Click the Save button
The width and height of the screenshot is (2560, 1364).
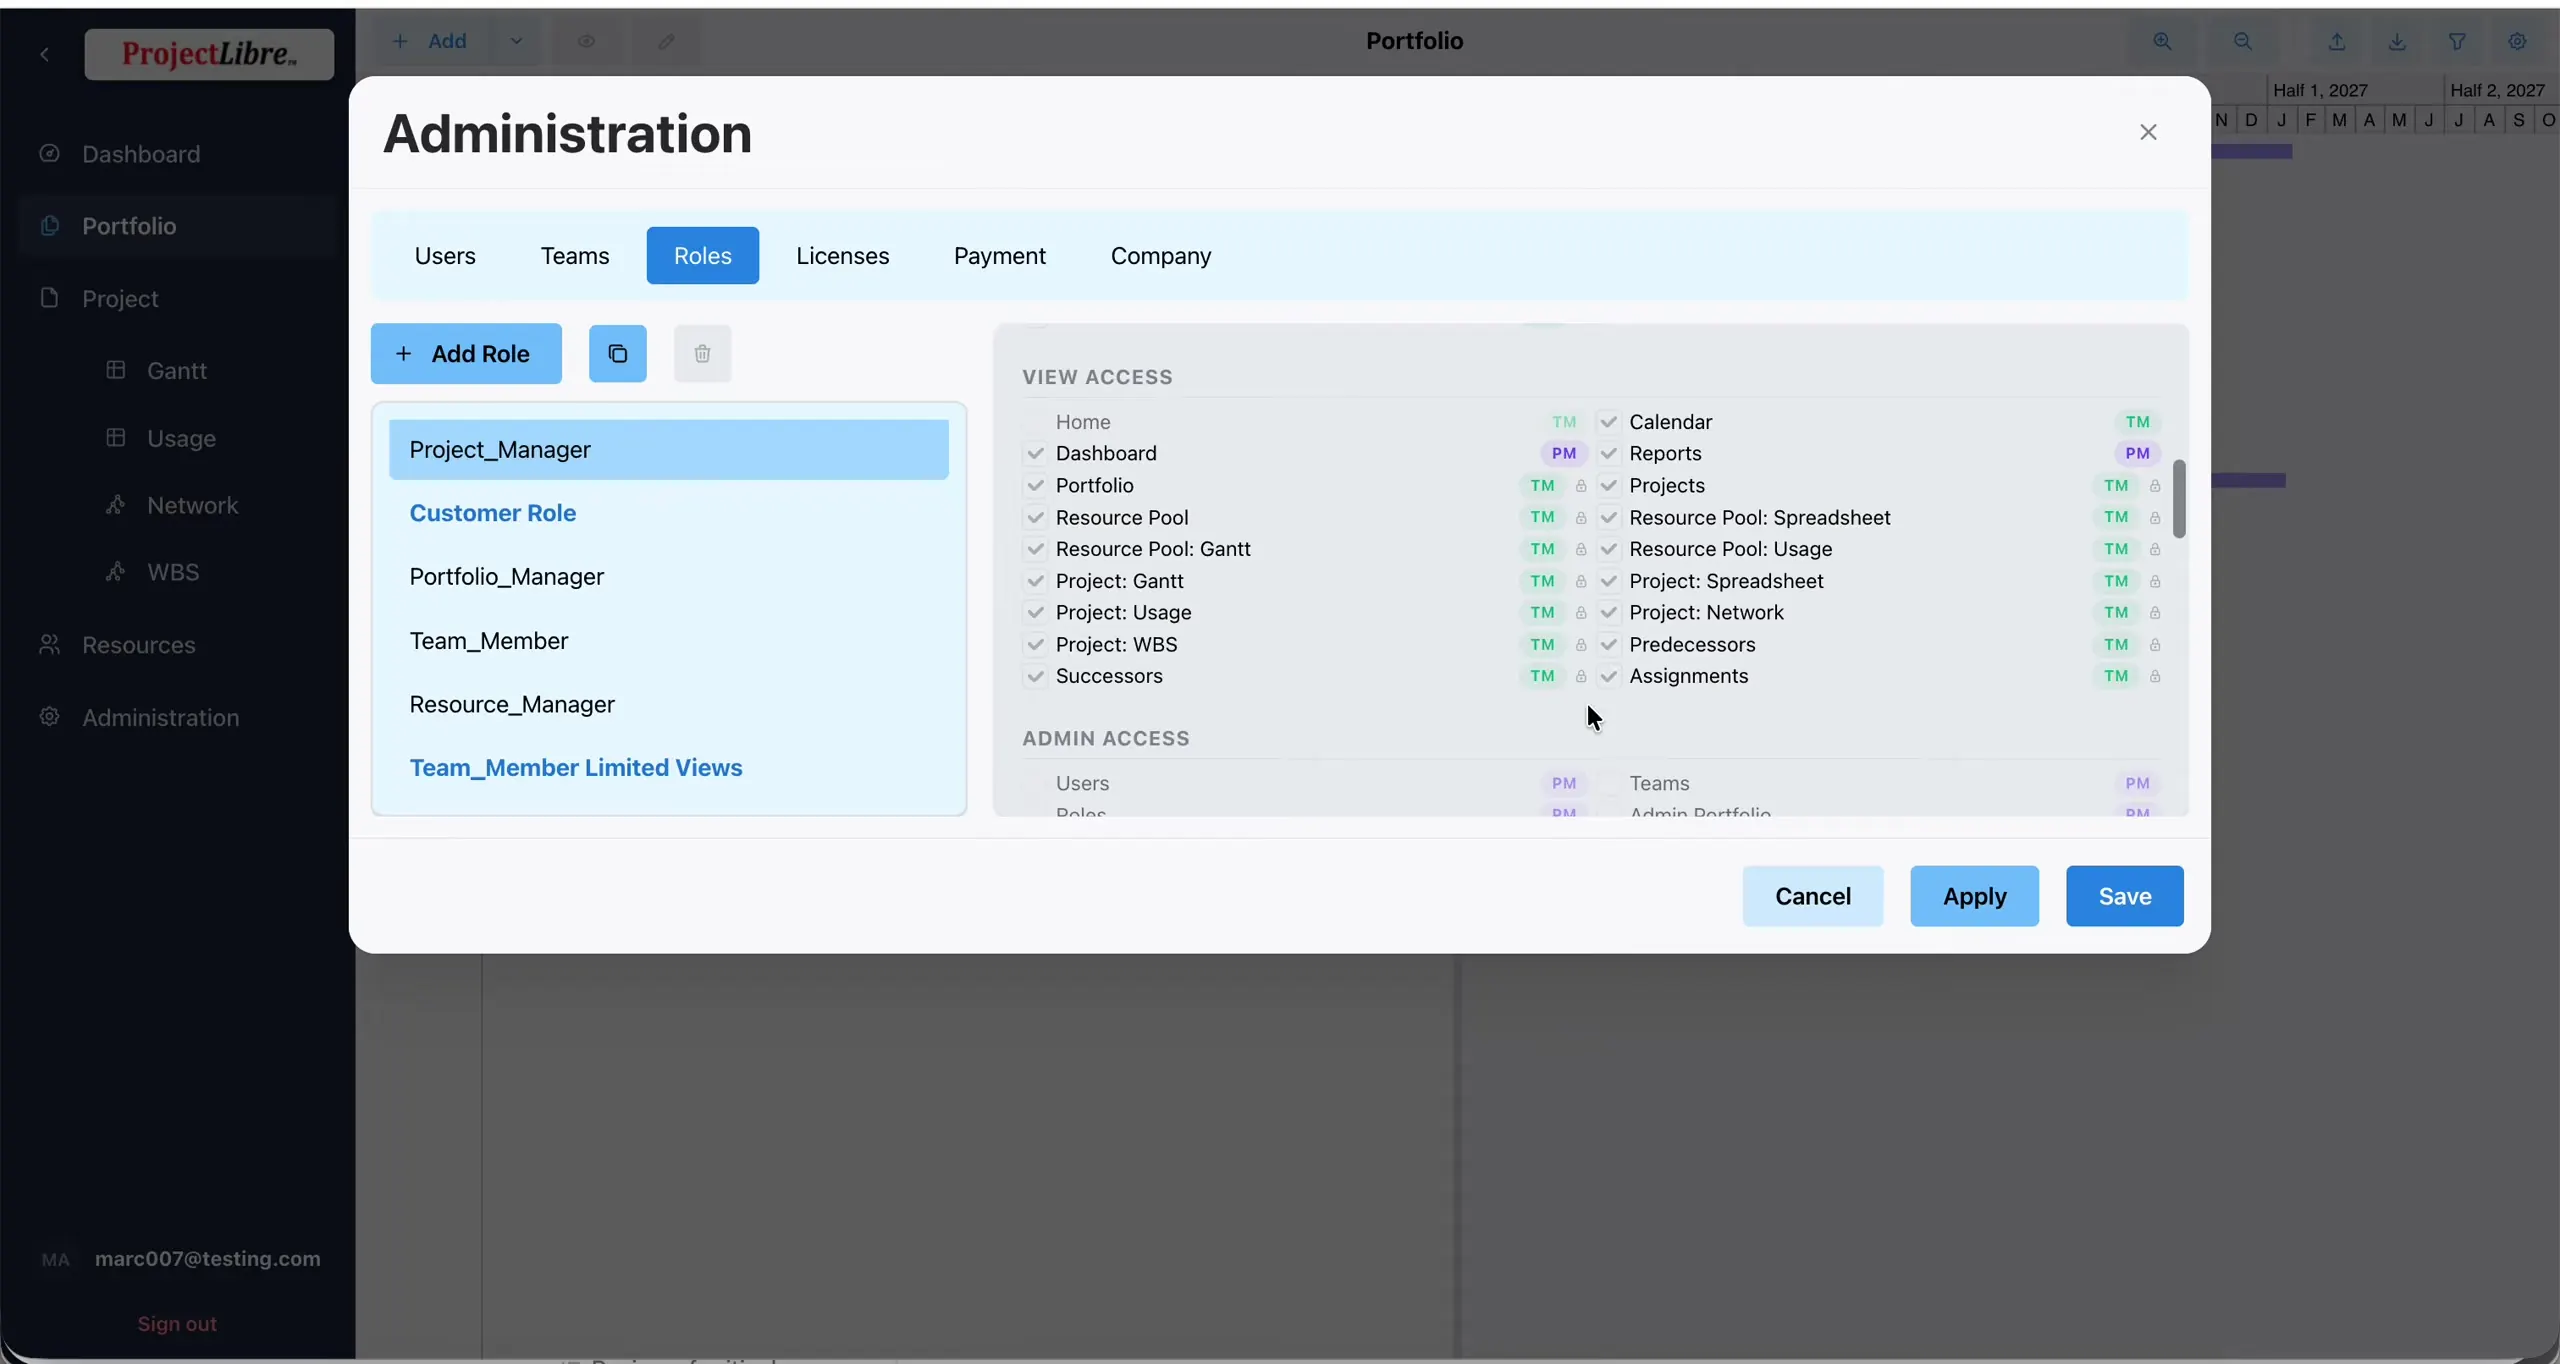[x=2124, y=896]
